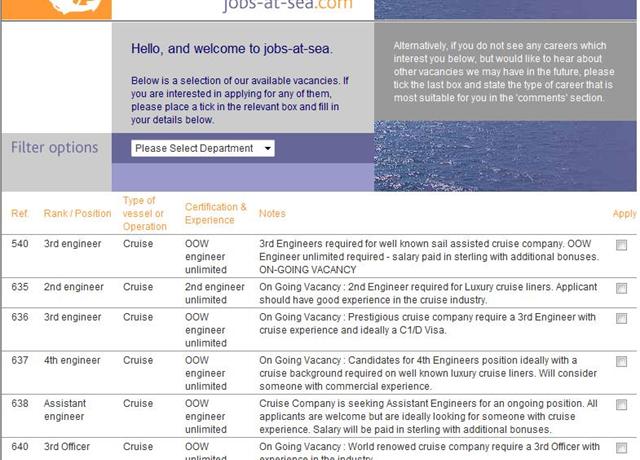This screenshot has width=640, height=460.
Task: Tick the Apply checkbox for job 540
Action: (x=621, y=245)
